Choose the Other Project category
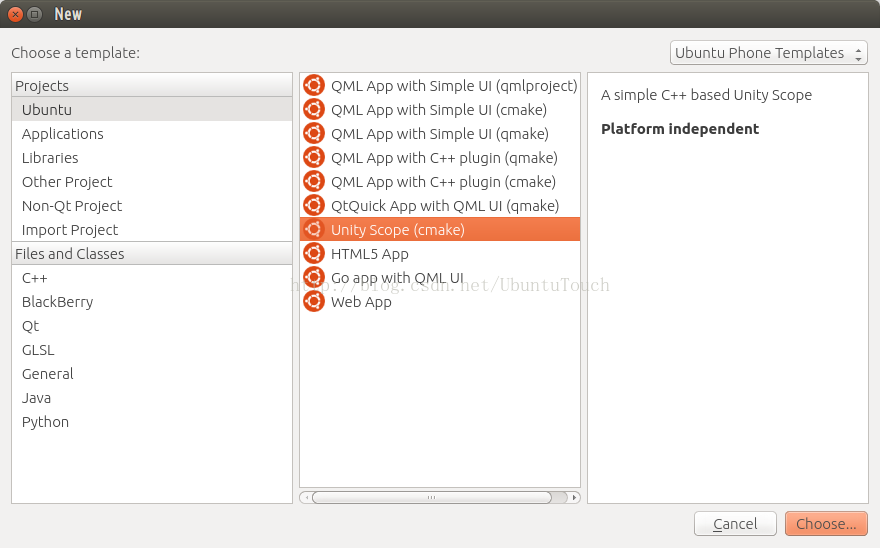This screenshot has height=548, width=880. [152, 181]
